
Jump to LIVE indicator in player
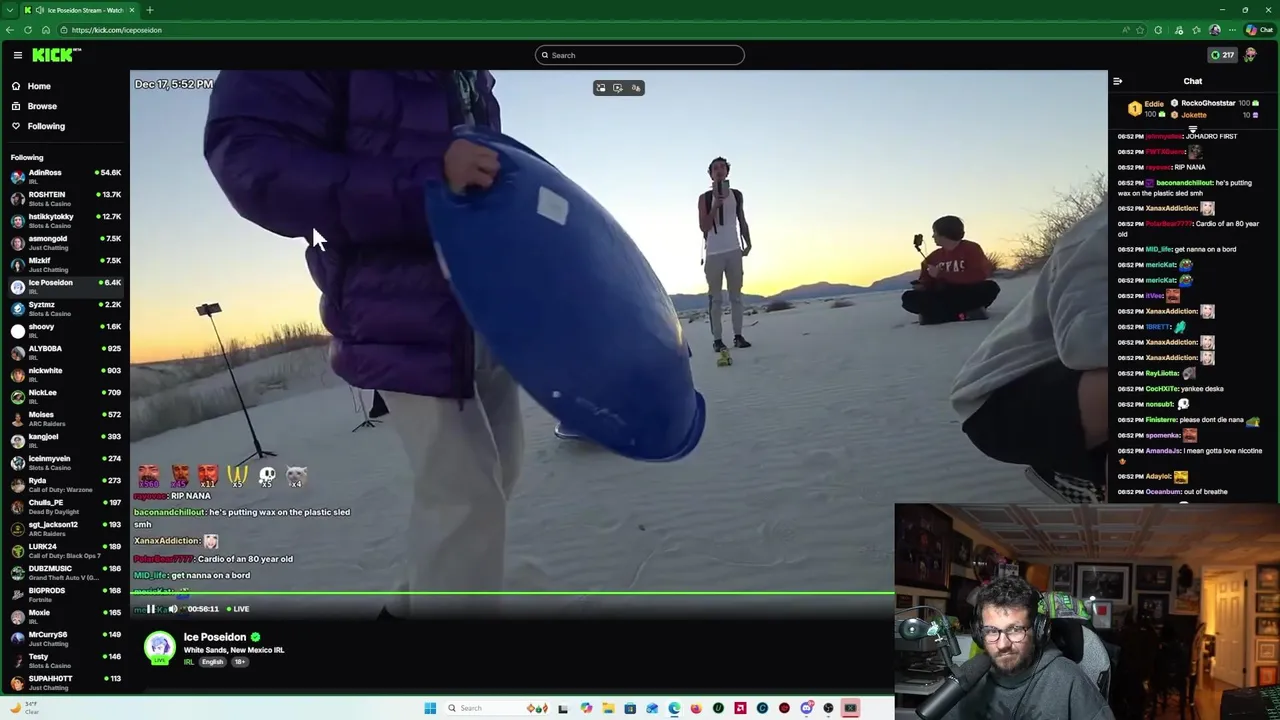tap(238, 608)
